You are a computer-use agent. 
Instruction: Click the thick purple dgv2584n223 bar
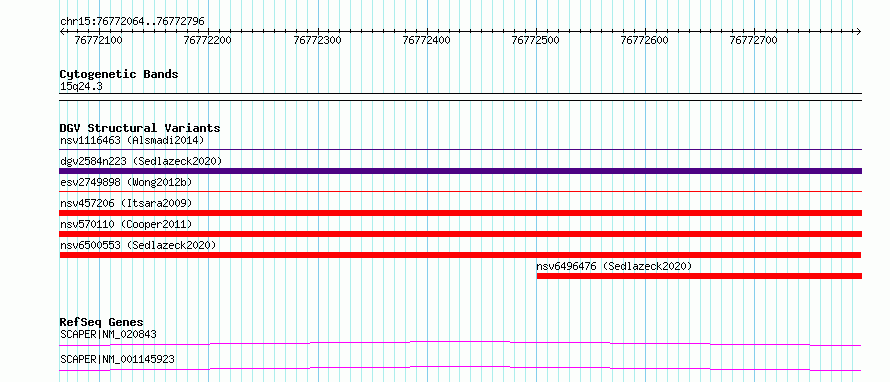coord(460,171)
